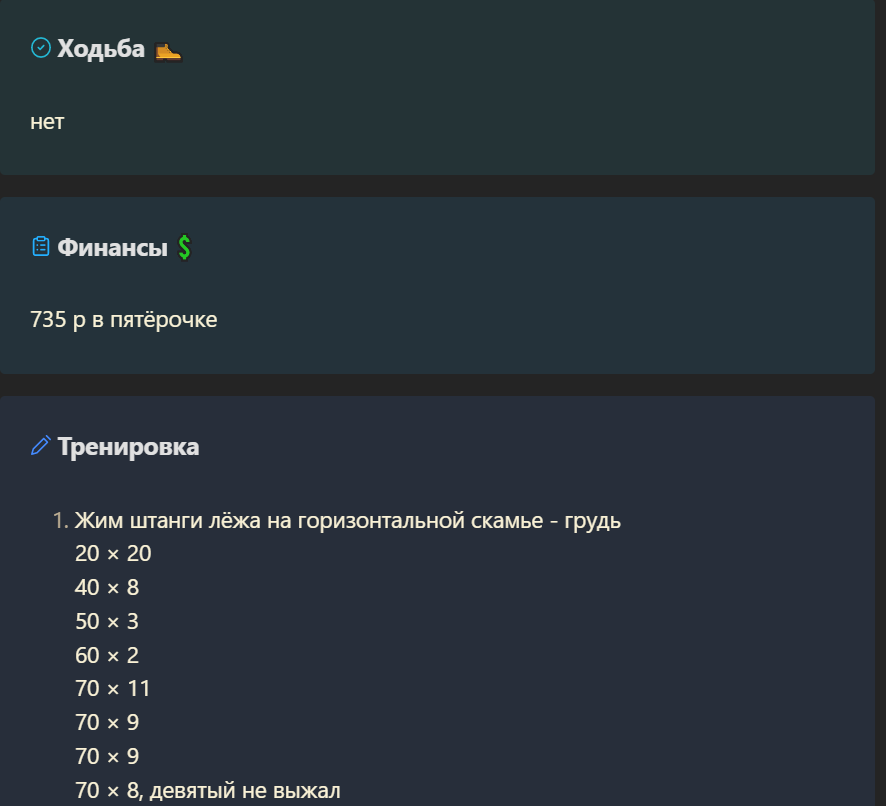Viewport: 886px width, 806px height.
Task: Click the list number 1 marker
Action: click(x=60, y=521)
